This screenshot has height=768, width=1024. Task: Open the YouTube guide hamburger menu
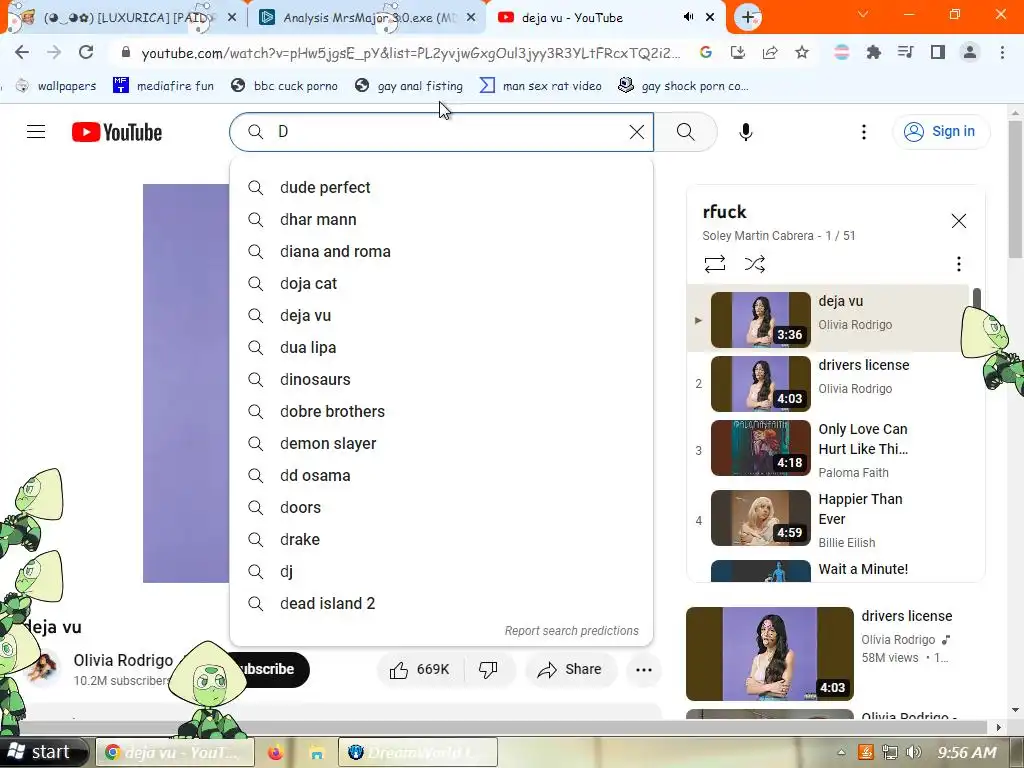(x=36, y=132)
